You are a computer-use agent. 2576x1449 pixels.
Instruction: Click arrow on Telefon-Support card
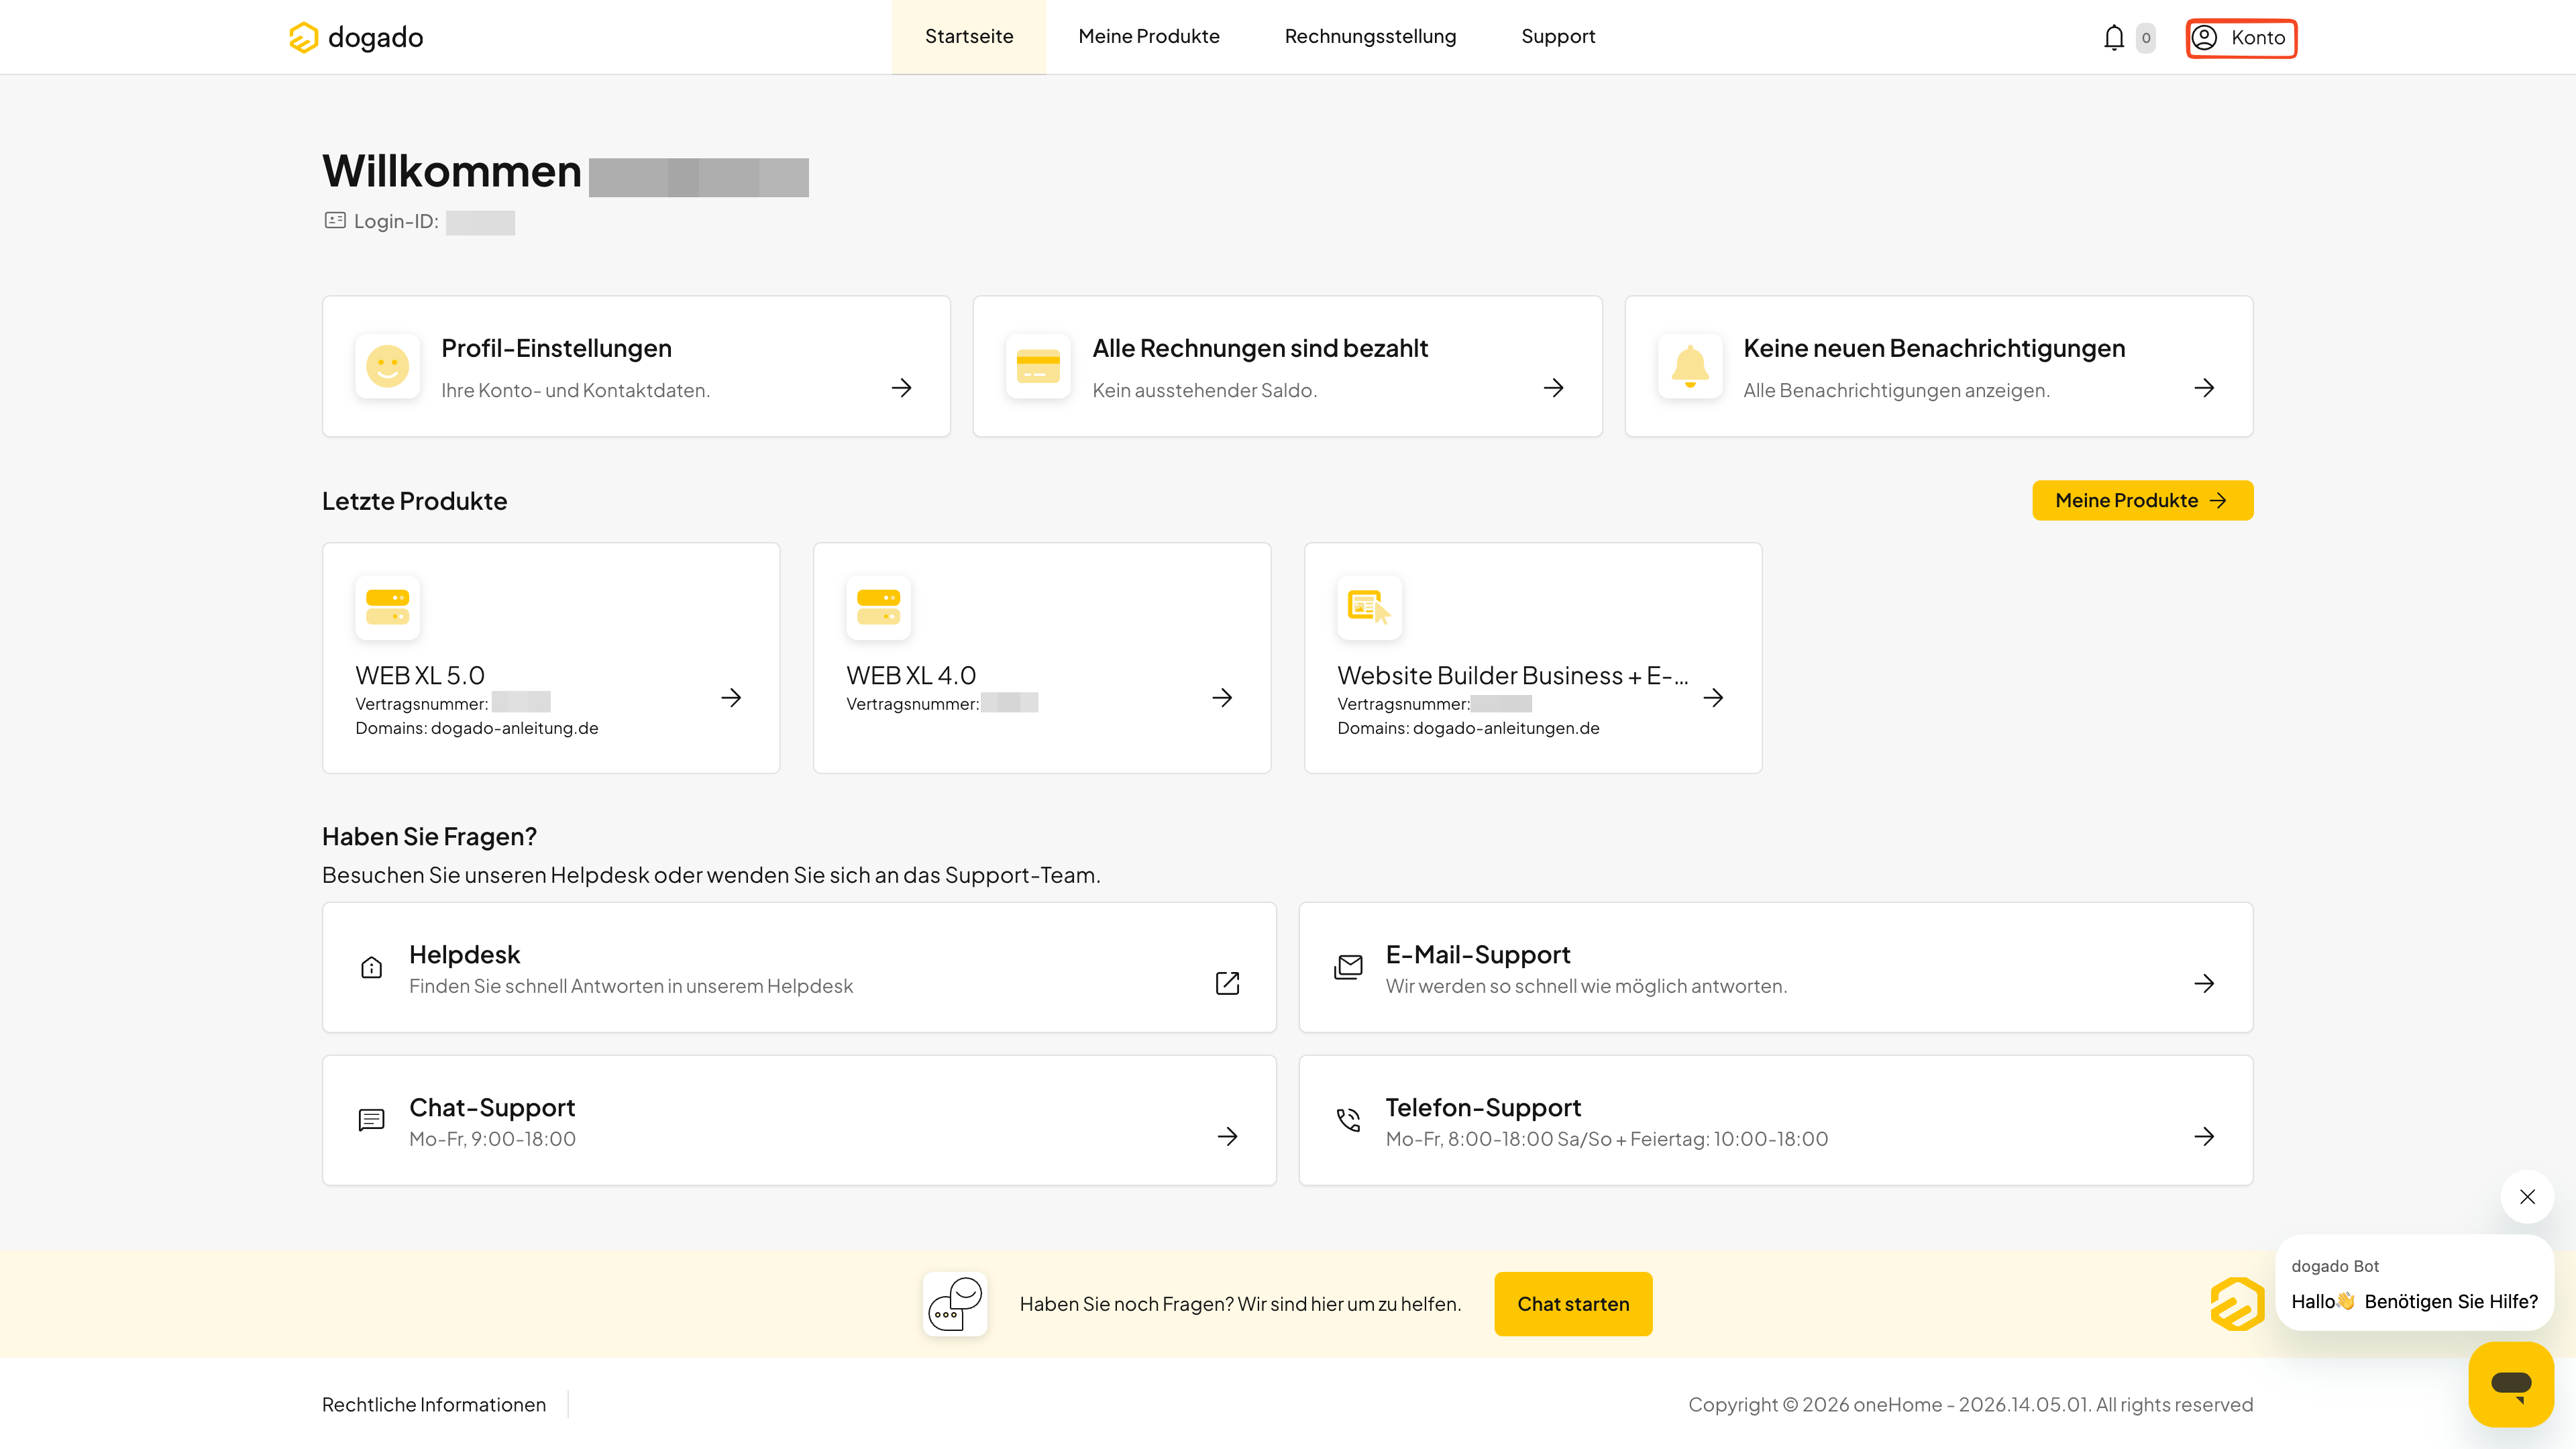tap(2204, 1136)
